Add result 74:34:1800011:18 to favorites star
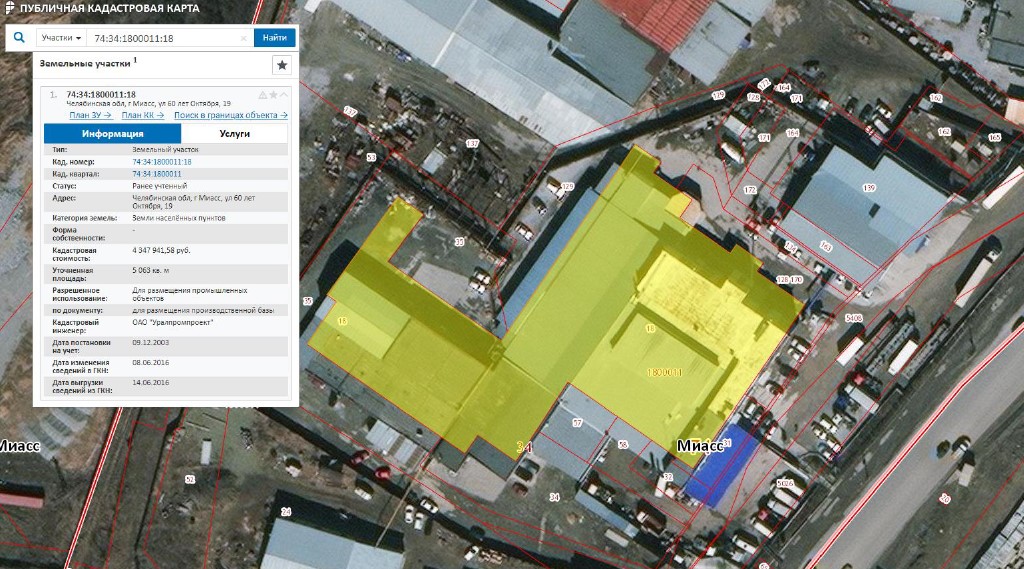Viewport: 1024px width, 569px height. point(273,95)
